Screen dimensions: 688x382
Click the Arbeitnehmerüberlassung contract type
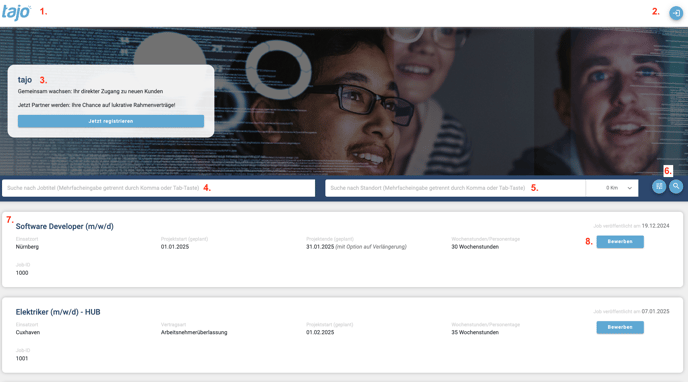pos(194,332)
